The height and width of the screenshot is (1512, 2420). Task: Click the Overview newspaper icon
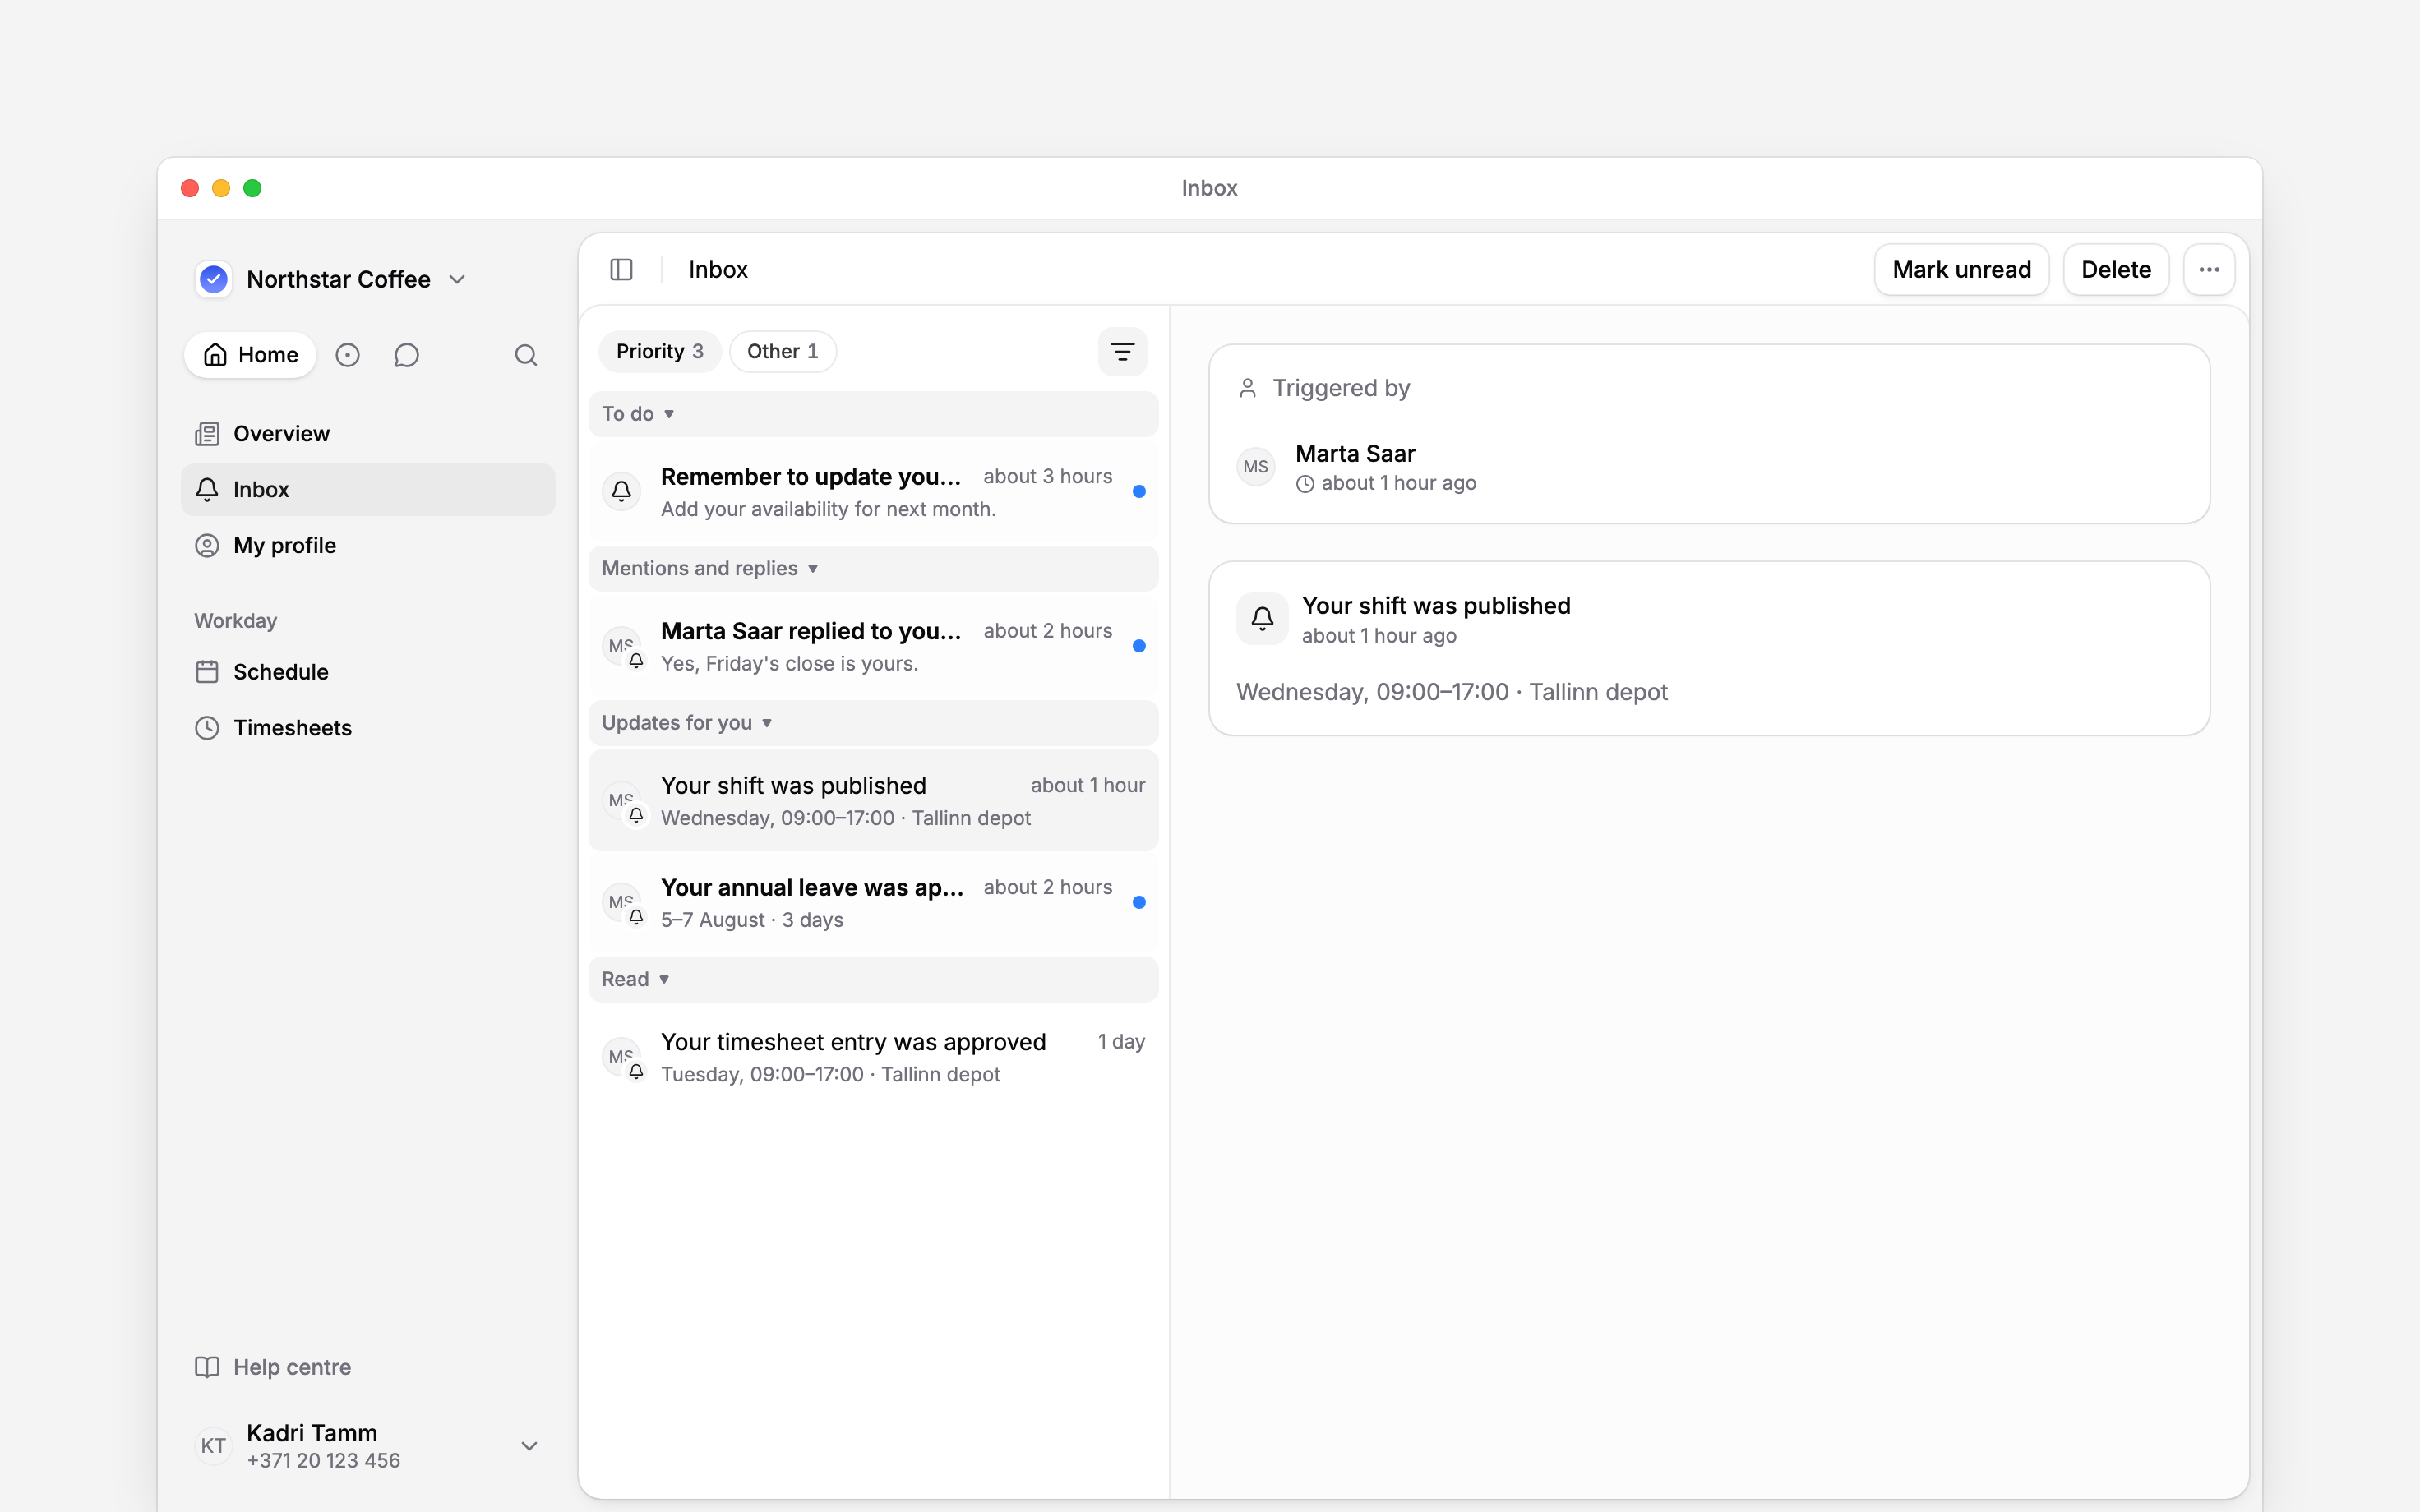(207, 434)
